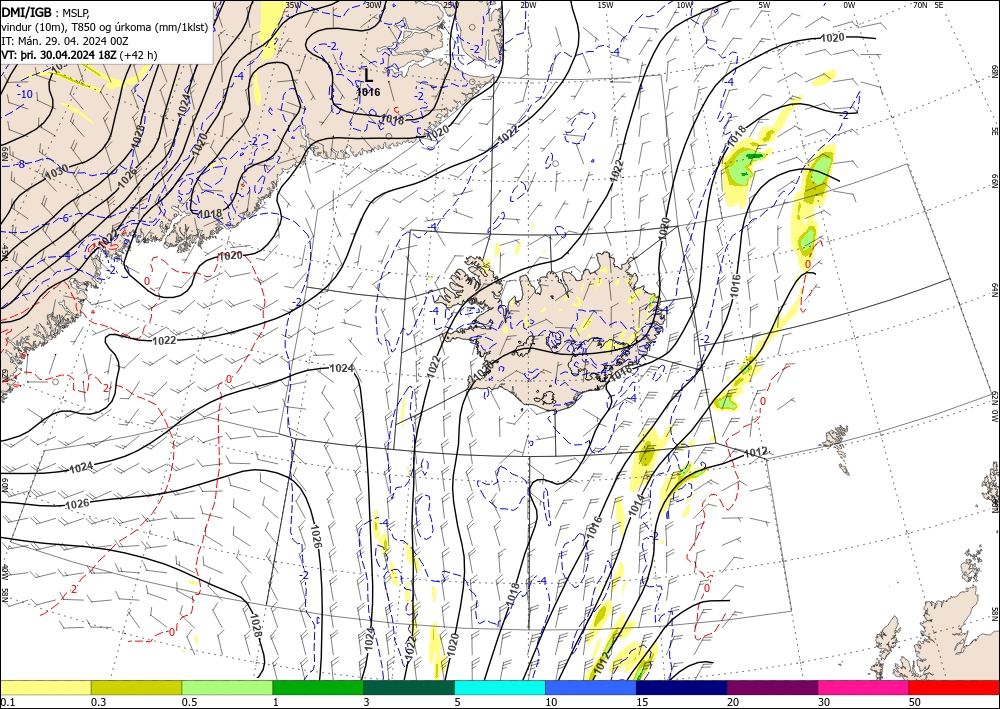This screenshot has width=1000, height=709.
Task: Click the legend value label '50'
Action: [915, 702]
